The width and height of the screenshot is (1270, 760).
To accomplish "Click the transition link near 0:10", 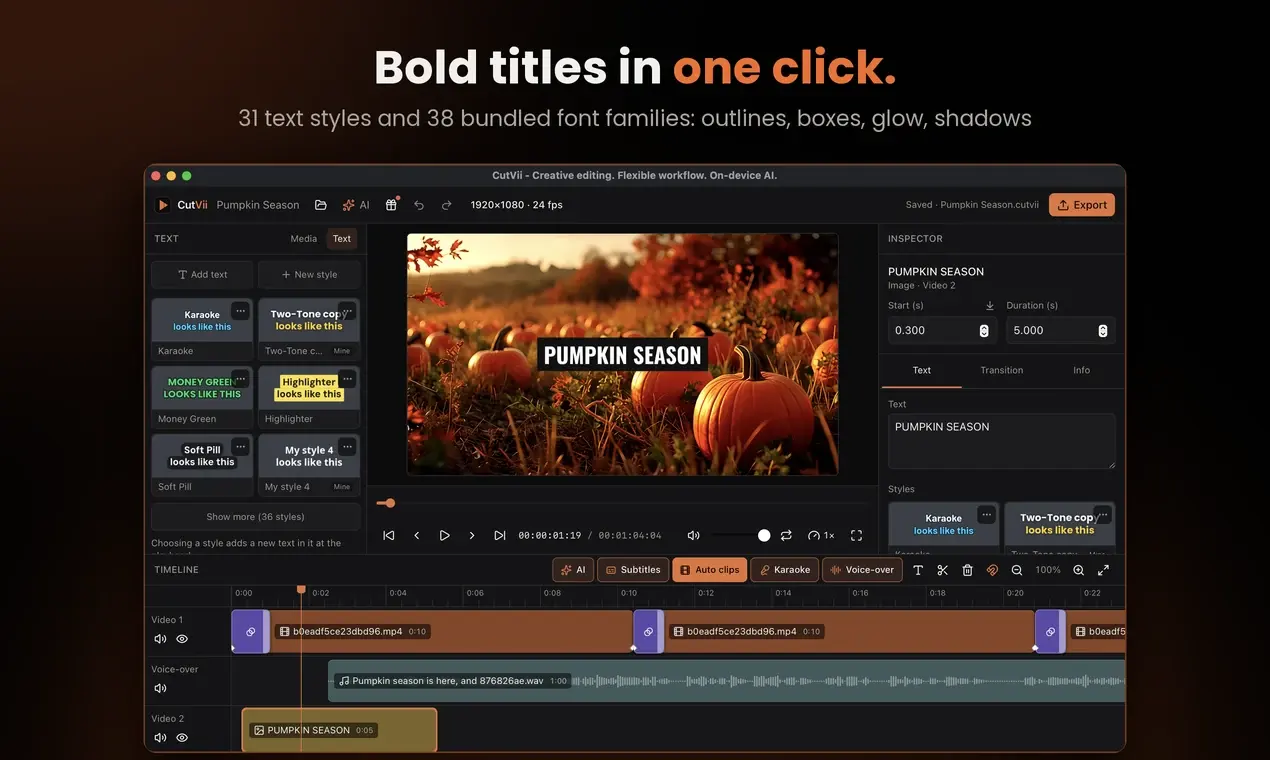I will tap(648, 632).
